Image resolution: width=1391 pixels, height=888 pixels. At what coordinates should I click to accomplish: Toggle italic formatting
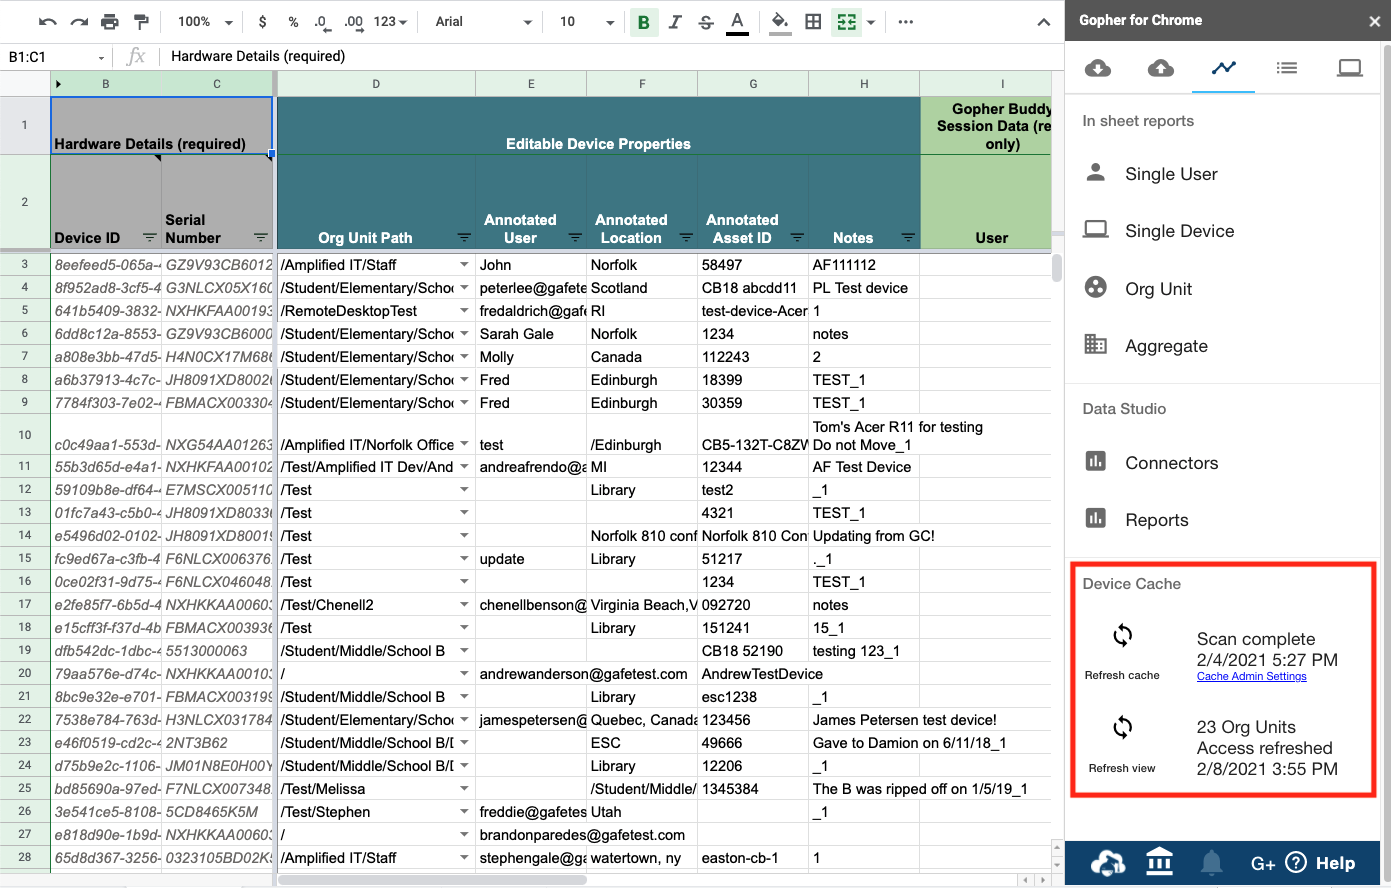[x=675, y=22]
